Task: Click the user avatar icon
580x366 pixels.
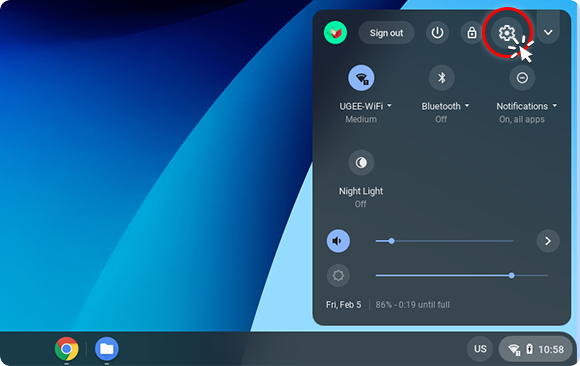Action: [x=335, y=33]
